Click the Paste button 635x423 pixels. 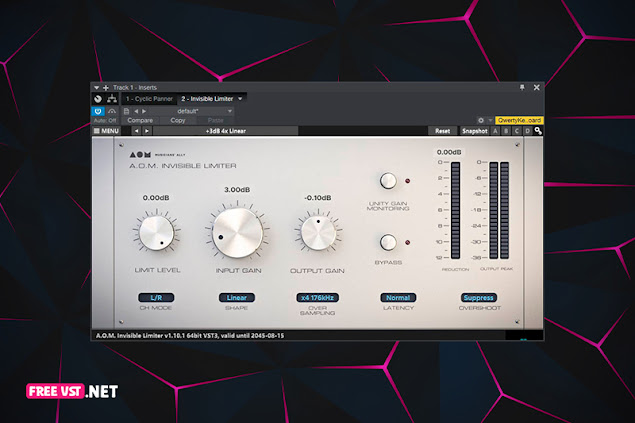click(215, 121)
